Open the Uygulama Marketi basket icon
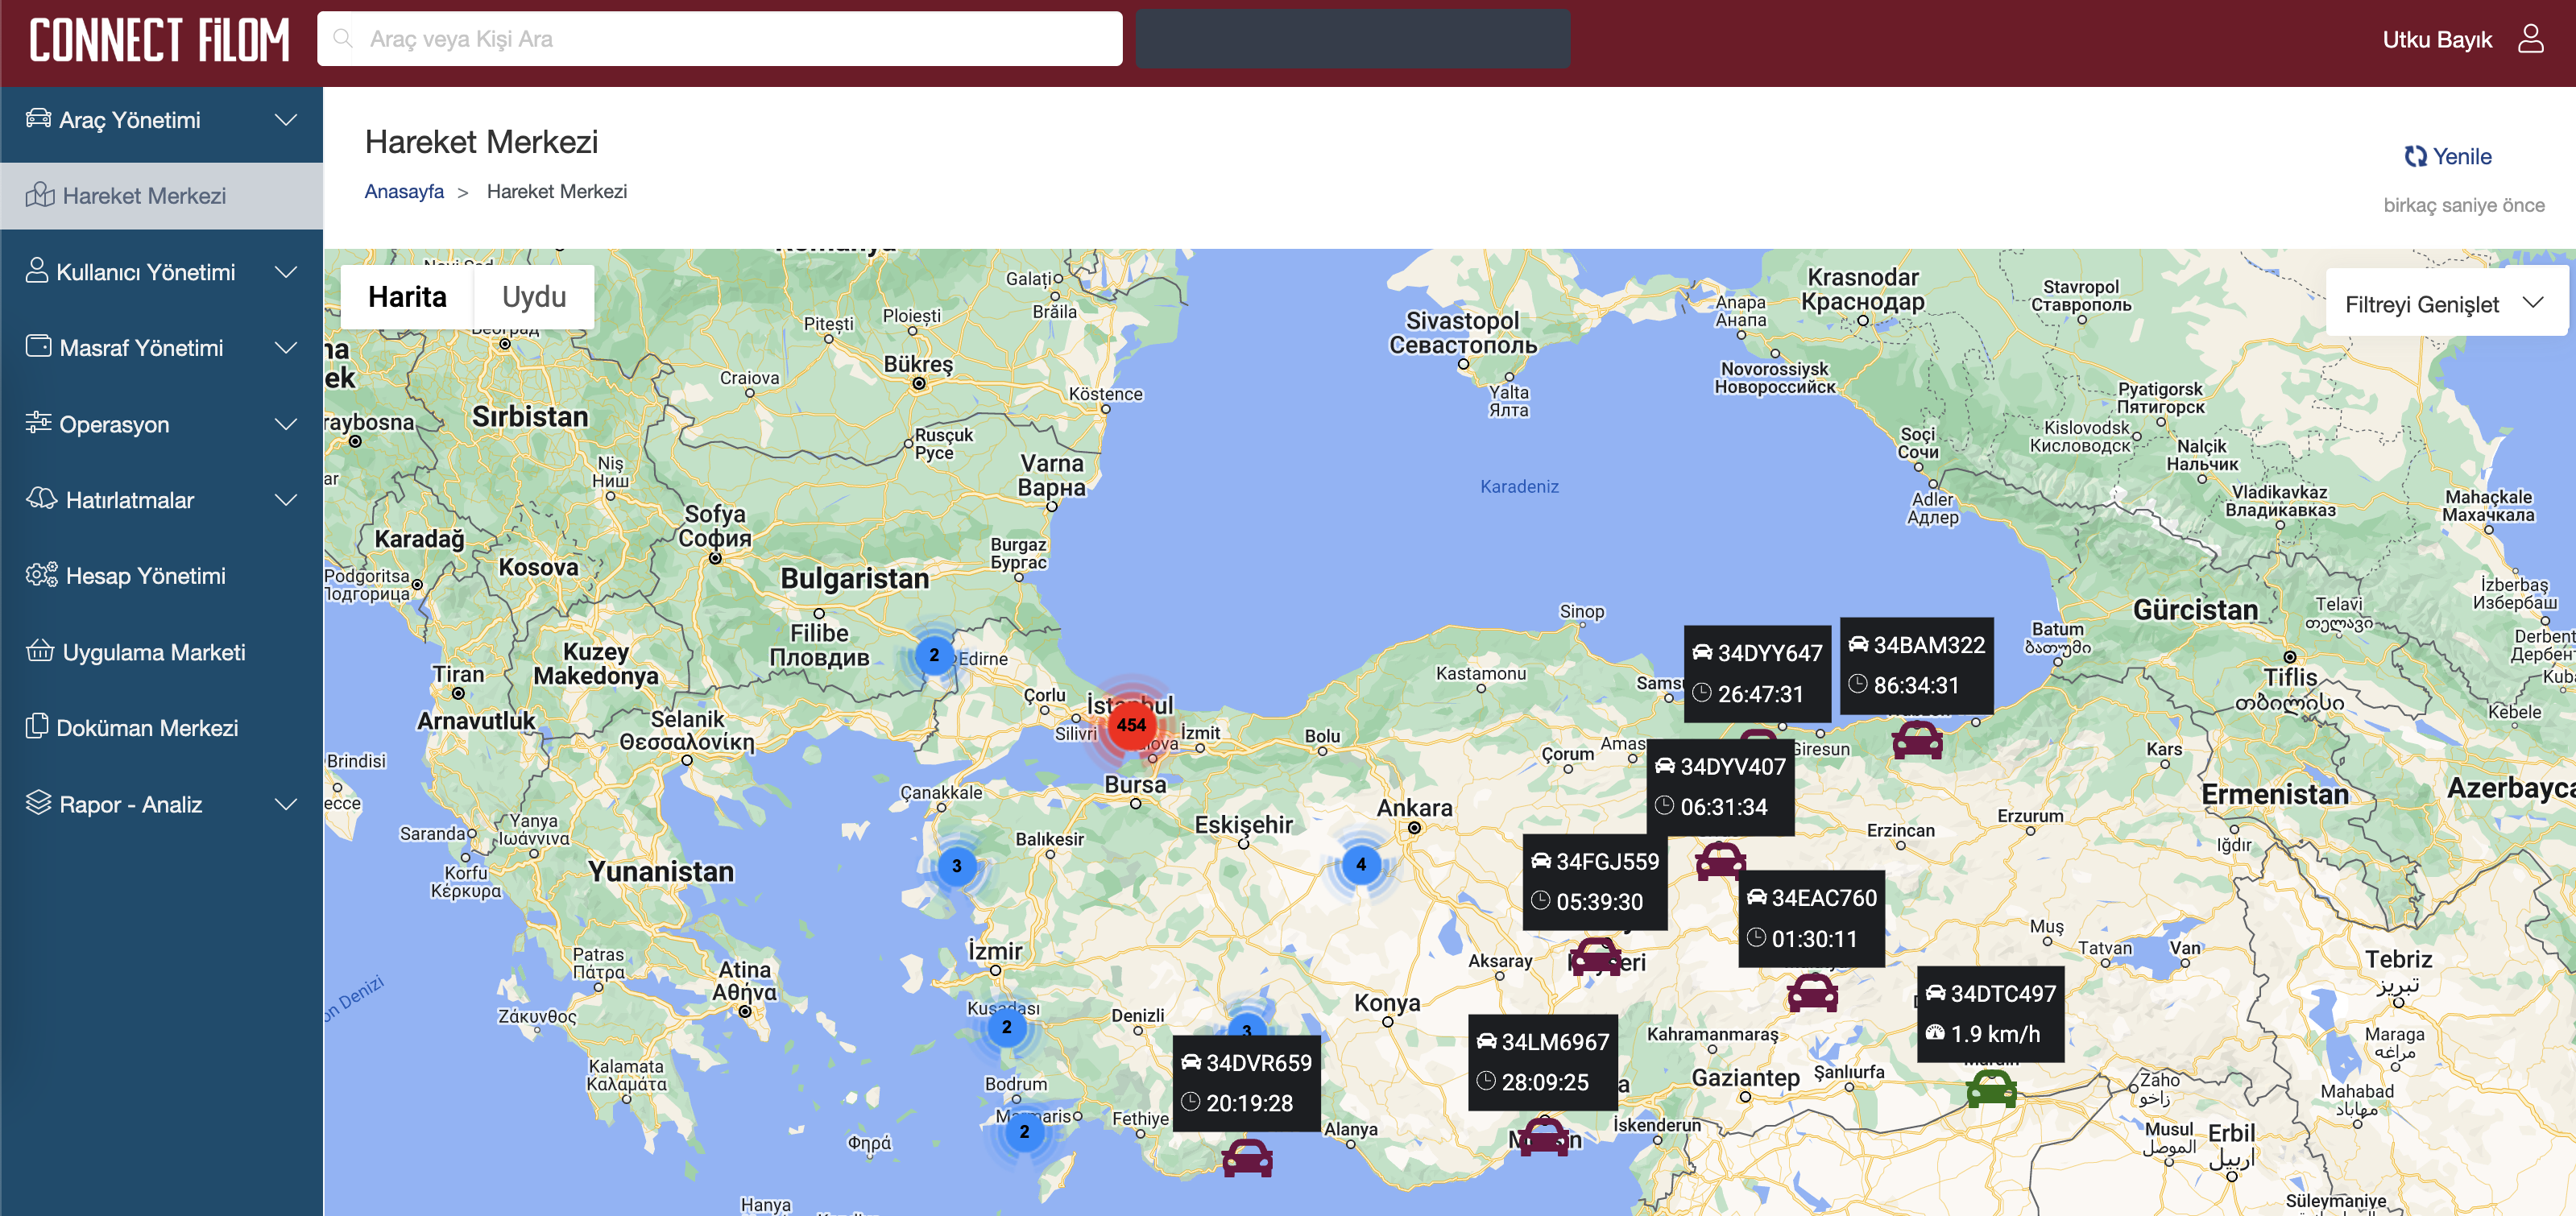Screen dimensions: 2576x1216 [x=40, y=651]
